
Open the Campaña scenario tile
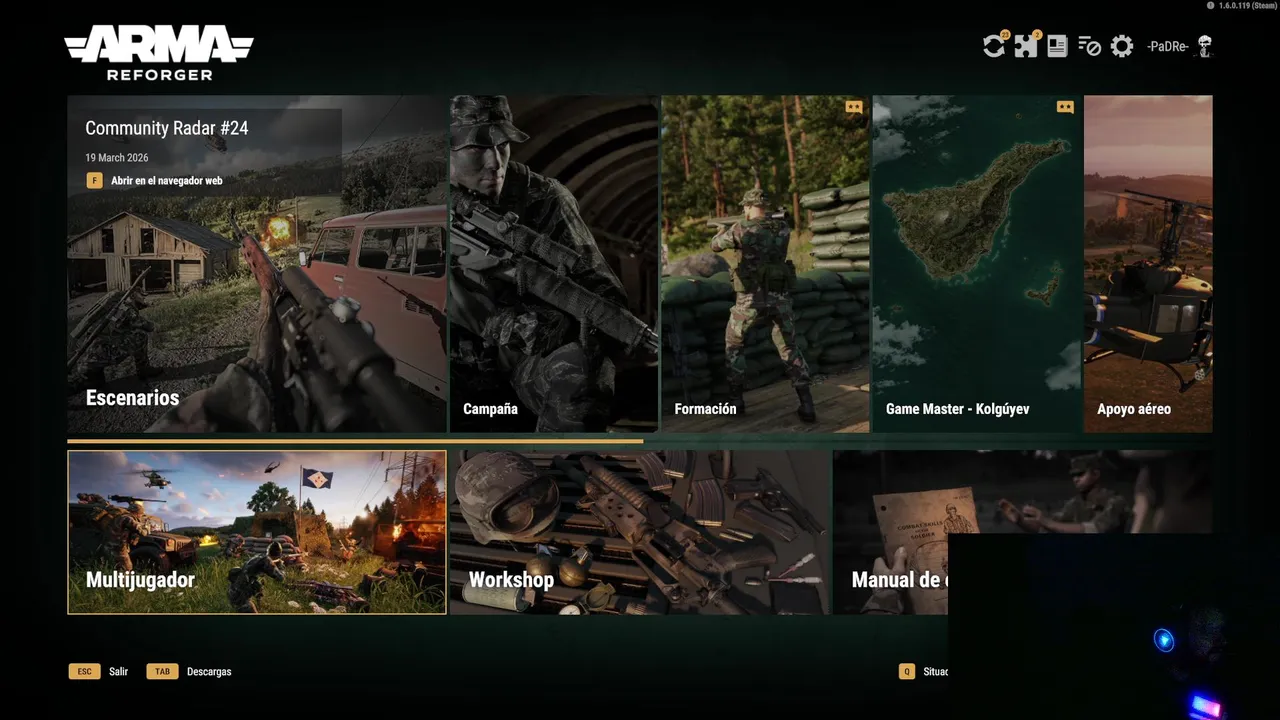(x=554, y=264)
